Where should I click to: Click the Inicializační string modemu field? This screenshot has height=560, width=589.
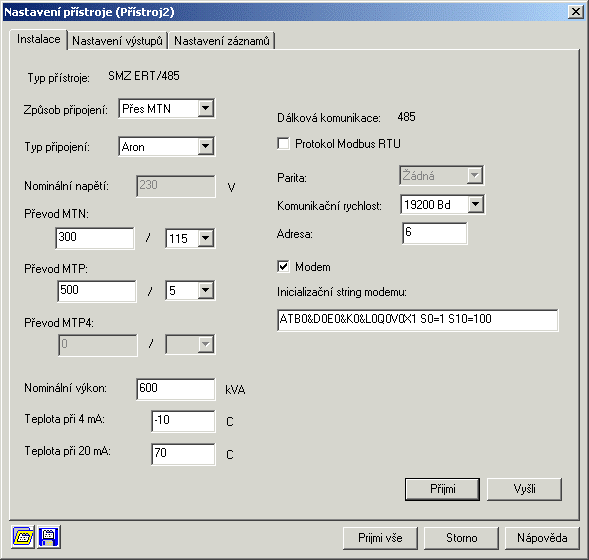[418, 320]
